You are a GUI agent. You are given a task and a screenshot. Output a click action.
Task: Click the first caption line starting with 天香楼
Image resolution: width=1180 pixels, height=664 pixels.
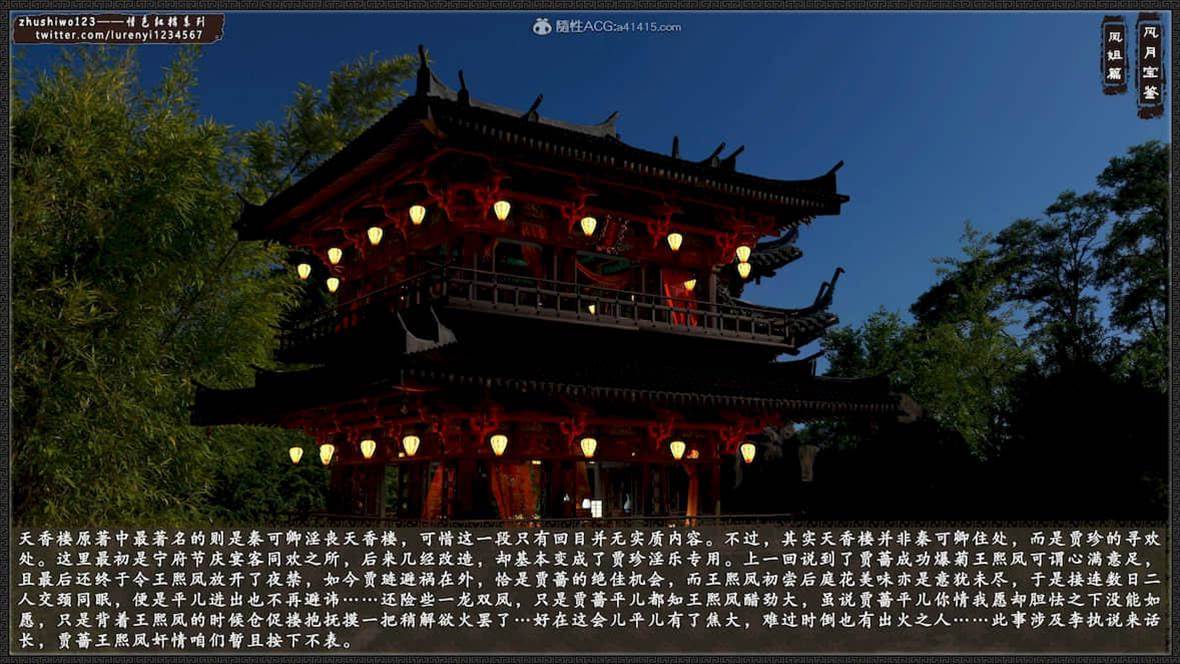click(x=590, y=539)
